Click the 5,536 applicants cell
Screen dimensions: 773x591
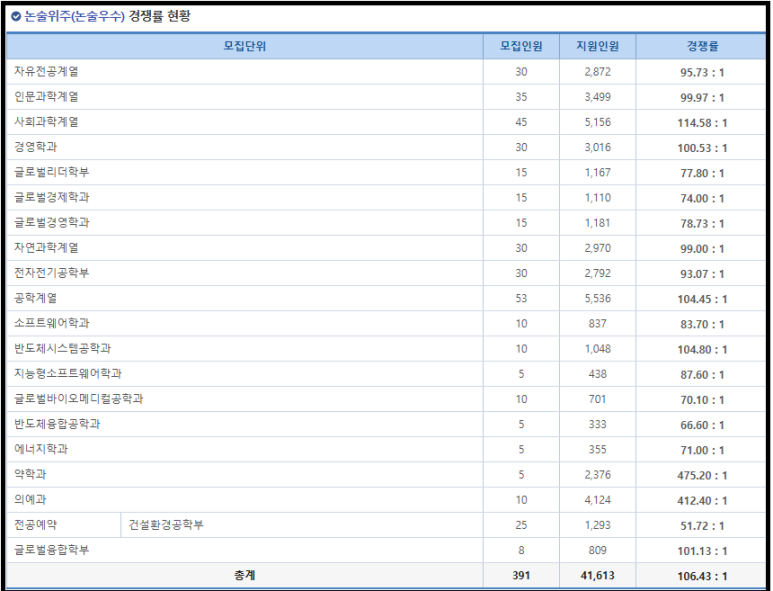tap(597, 298)
